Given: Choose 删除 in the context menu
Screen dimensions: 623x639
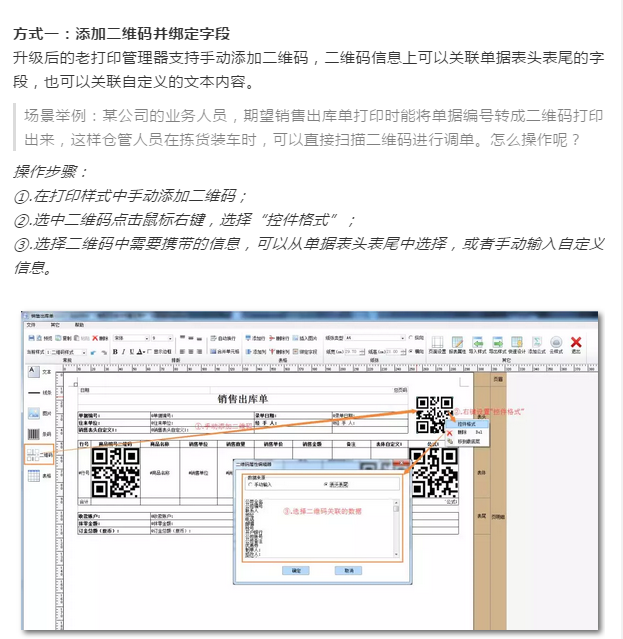Looking at the screenshot, I should 467,432.
